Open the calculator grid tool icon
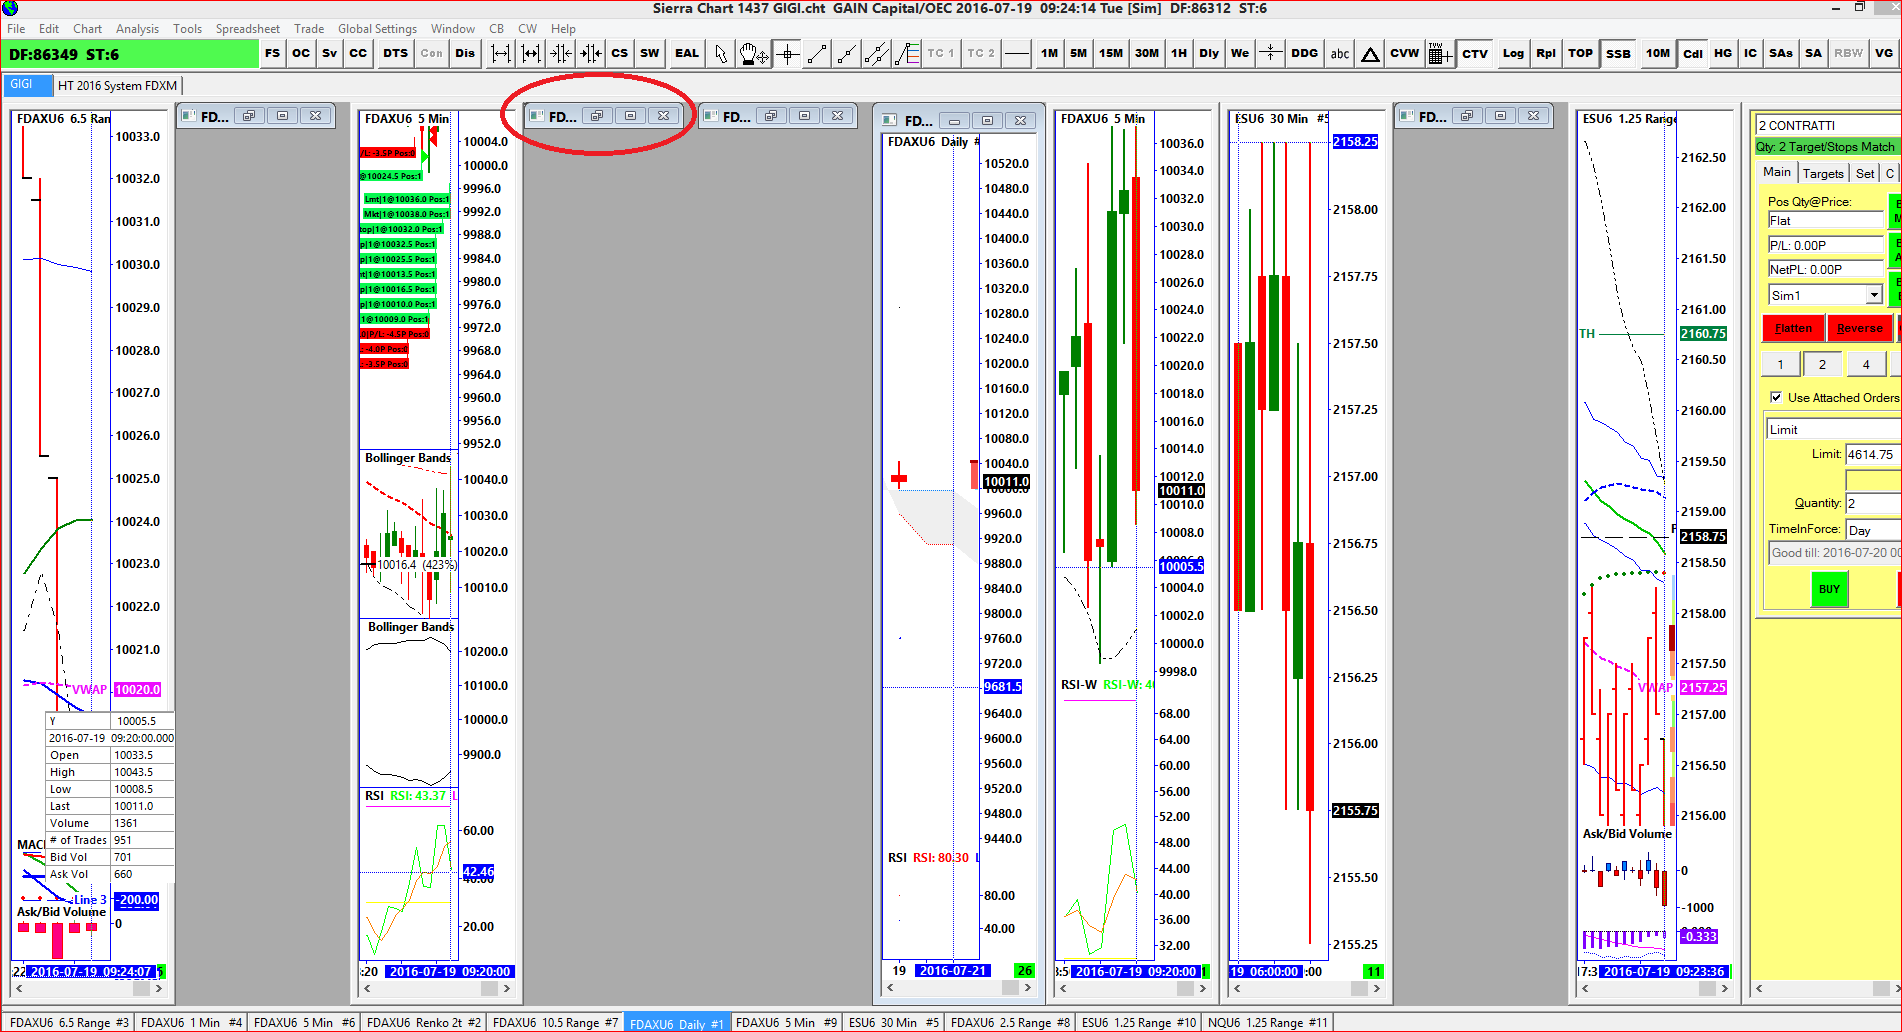1902x1032 pixels. tap(1440, 54)
